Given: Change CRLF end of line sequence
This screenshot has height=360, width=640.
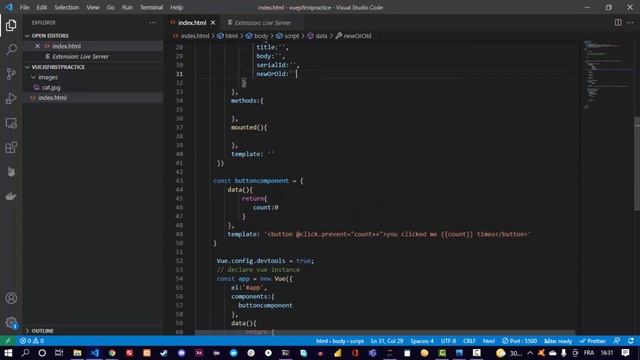Looking at the screenshot, I should pos(469,341).
